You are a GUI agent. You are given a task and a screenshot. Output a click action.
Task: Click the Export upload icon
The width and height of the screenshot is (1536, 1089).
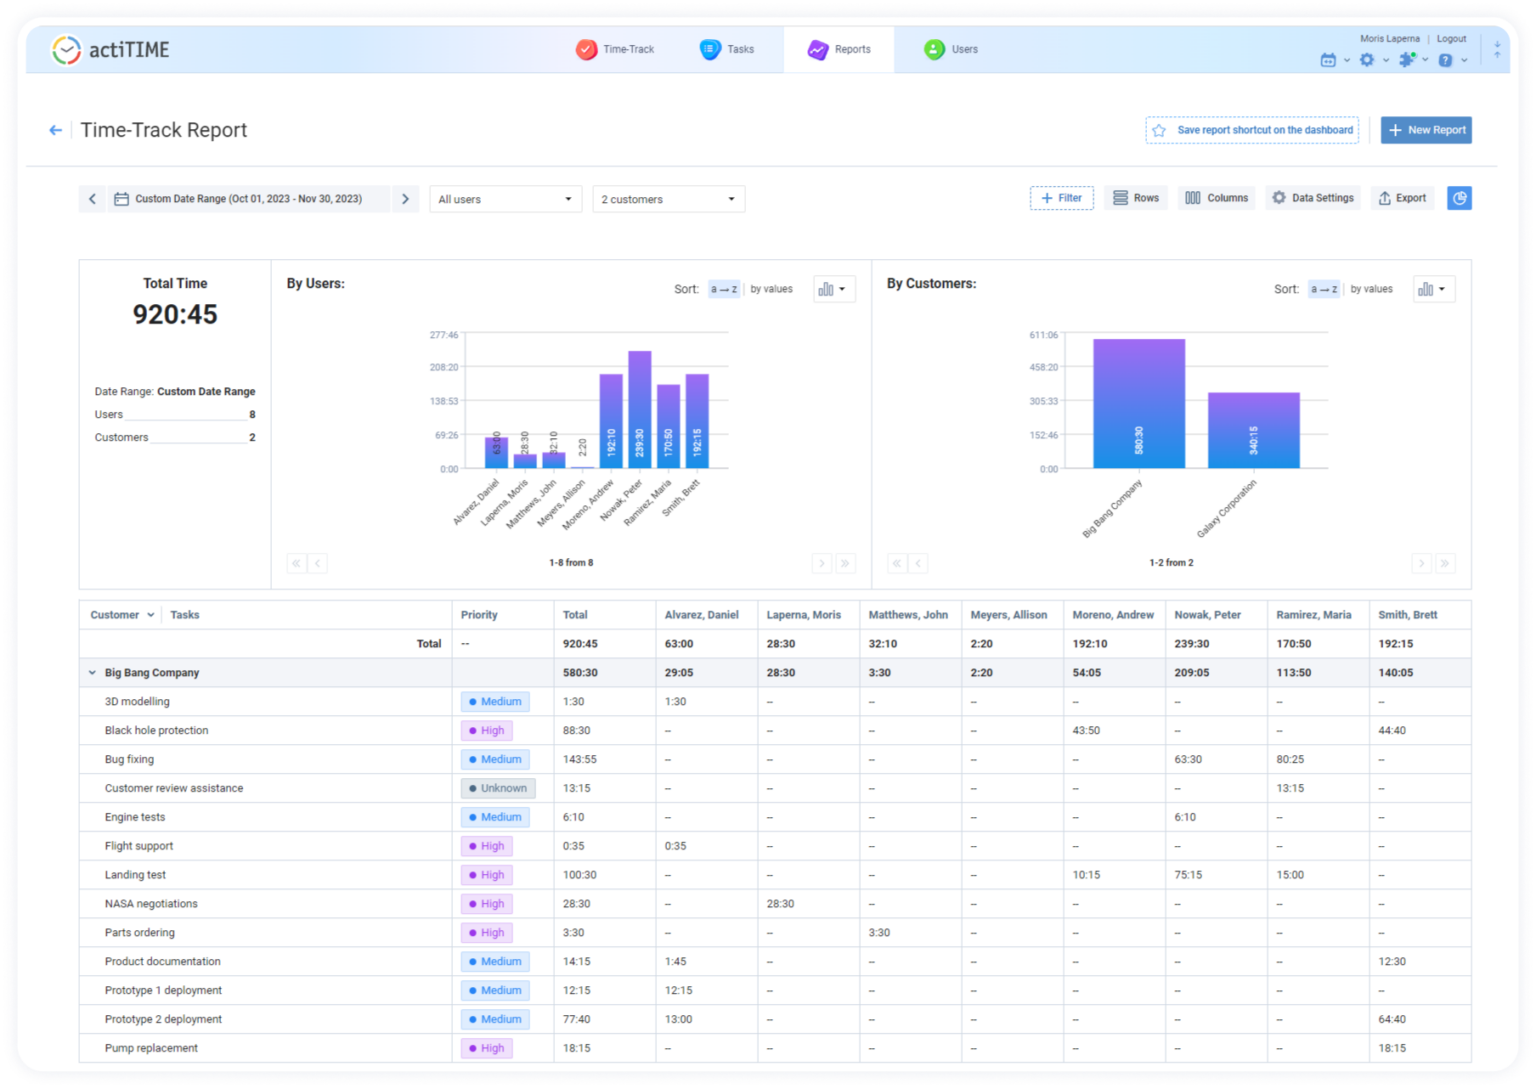coord(1401,198)
